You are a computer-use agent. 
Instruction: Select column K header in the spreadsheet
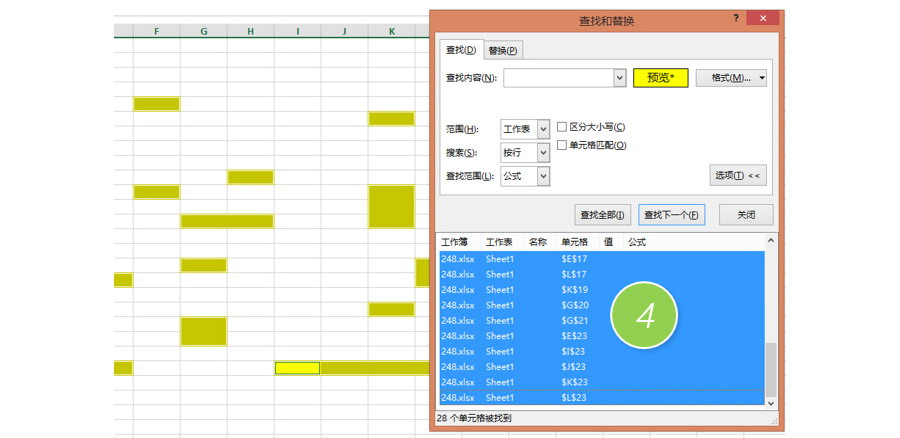[x=391, y=32]
